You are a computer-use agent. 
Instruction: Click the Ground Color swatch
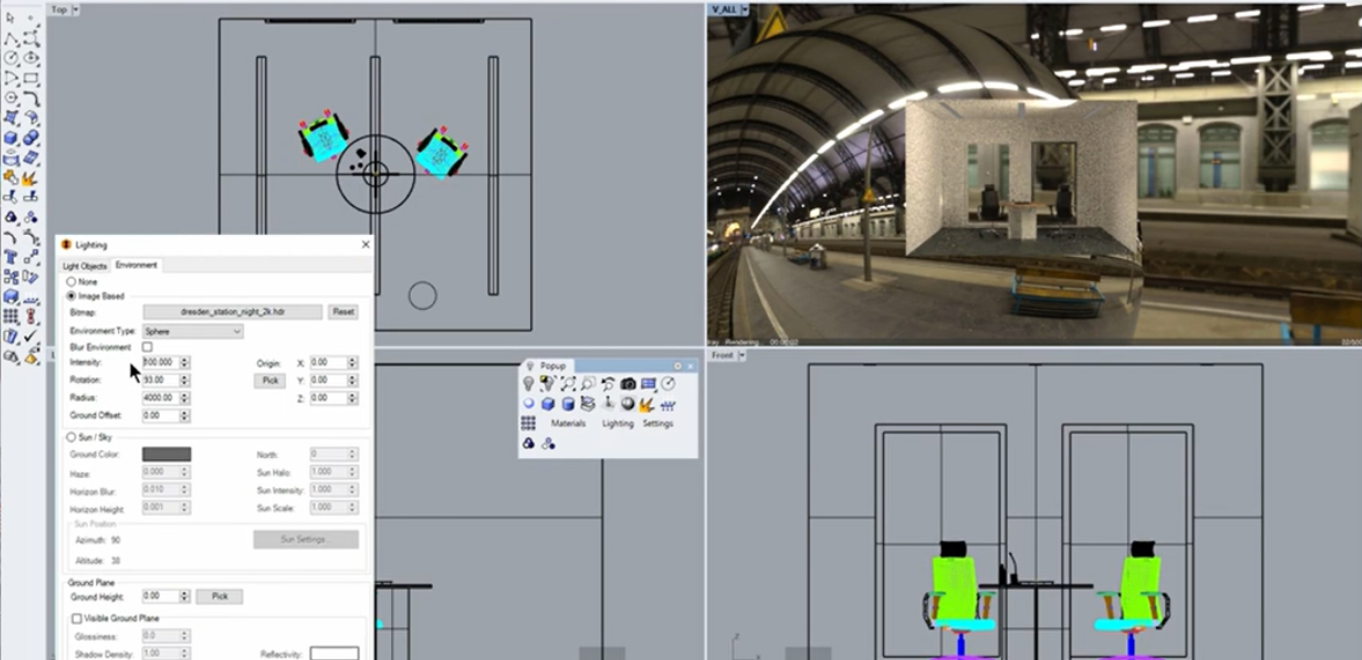166,454
